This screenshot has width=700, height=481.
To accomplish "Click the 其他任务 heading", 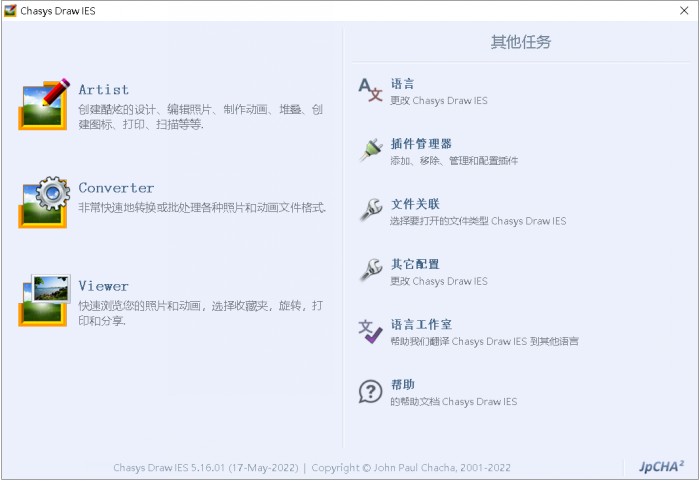I will 521,42.
